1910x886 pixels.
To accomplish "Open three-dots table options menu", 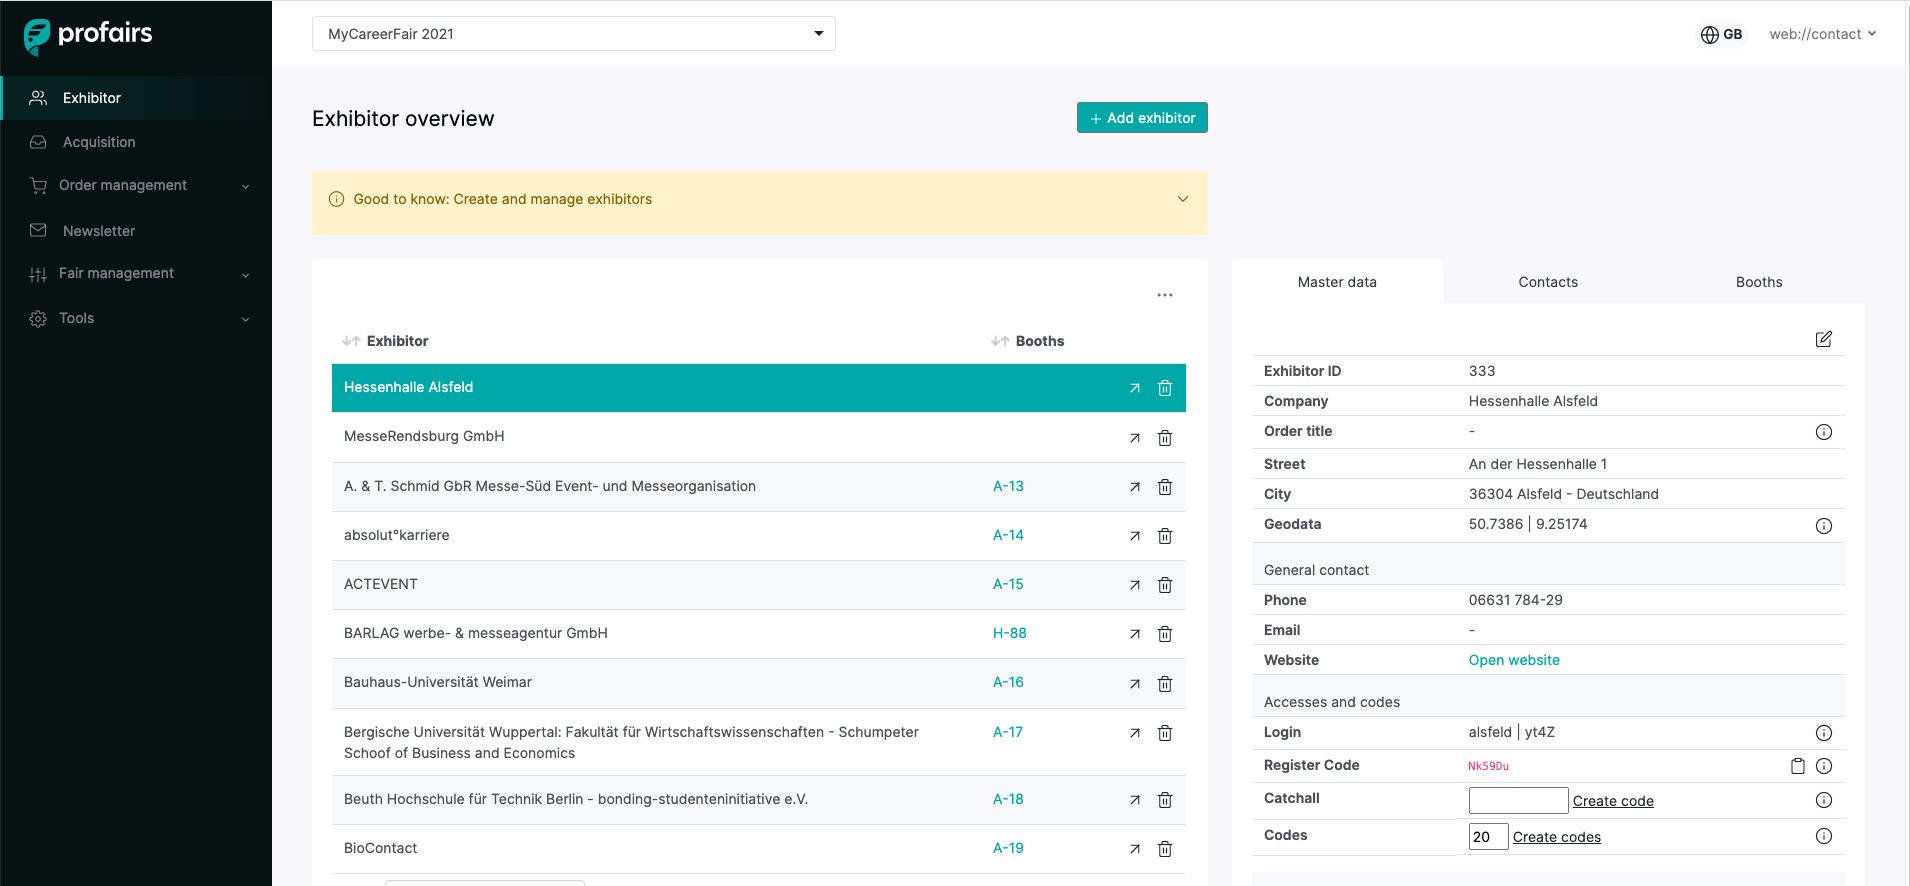I will 1165,295.
